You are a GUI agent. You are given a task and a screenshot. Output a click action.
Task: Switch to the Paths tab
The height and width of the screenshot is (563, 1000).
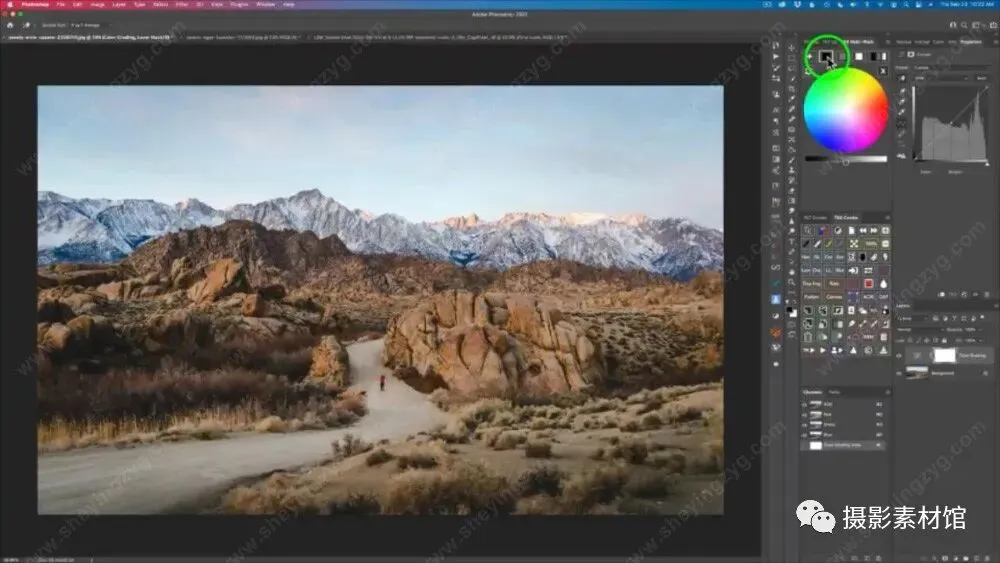[x=834, y=391]
